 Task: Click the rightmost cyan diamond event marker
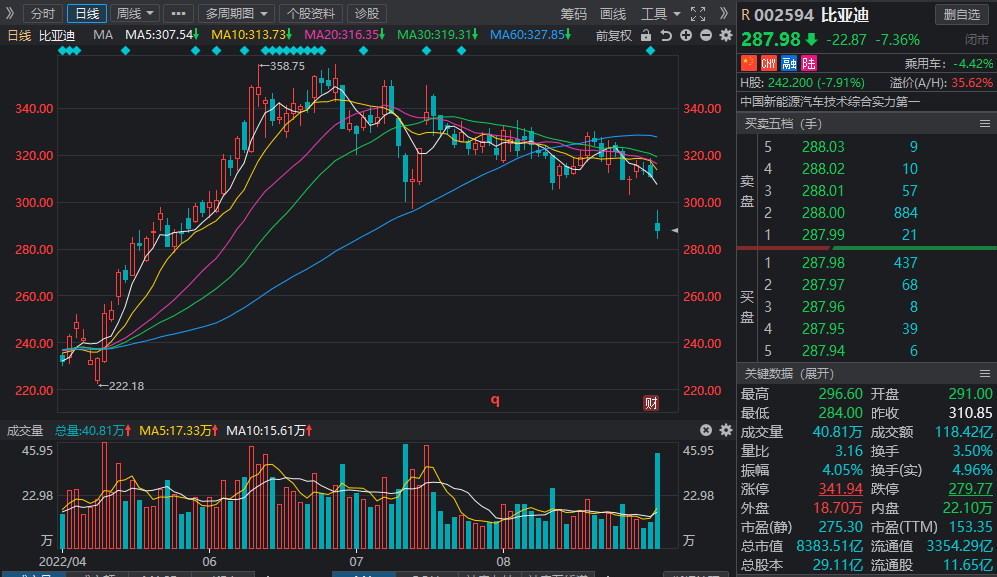pyautogui.click(x=650, y=51)
